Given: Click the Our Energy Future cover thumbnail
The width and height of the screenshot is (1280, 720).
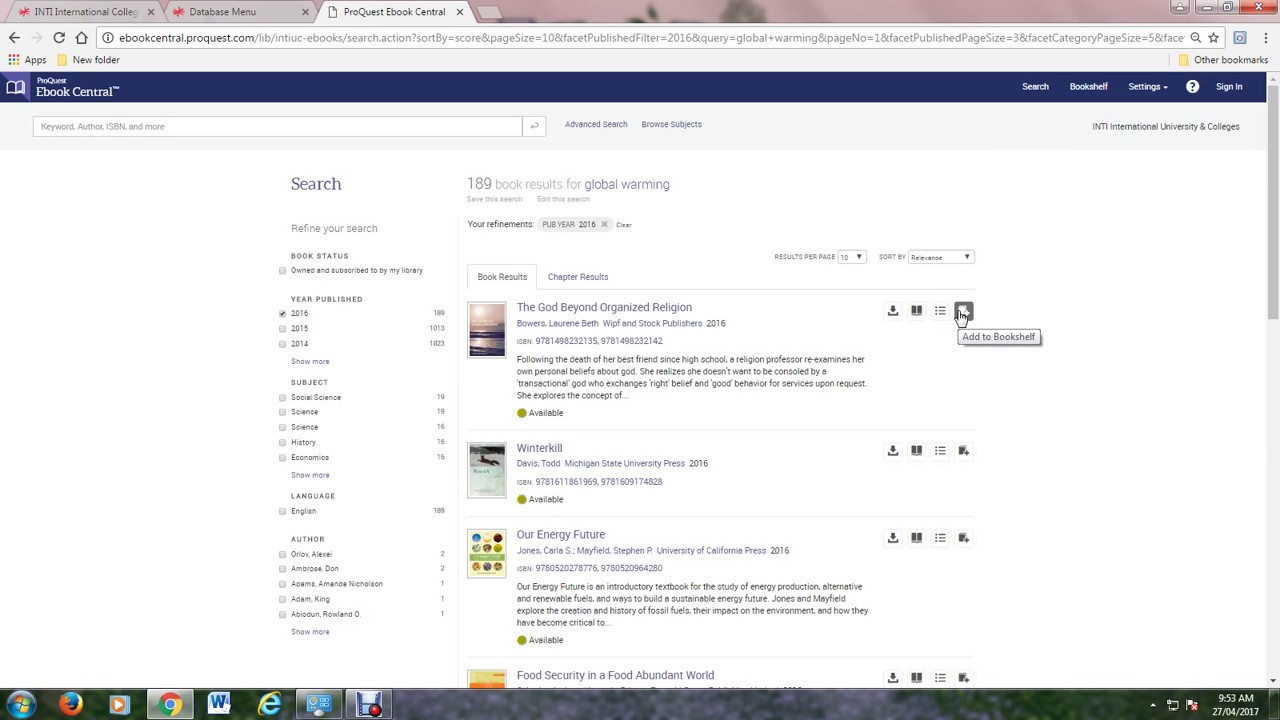Looking at the screenshot, I should coord(487,554).
